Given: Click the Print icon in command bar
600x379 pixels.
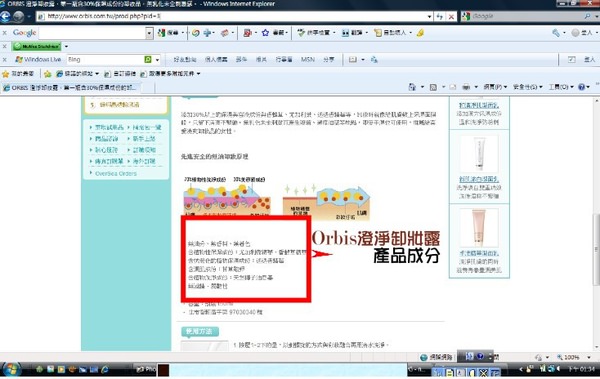Looking at the screenshot, I should 466,87.
